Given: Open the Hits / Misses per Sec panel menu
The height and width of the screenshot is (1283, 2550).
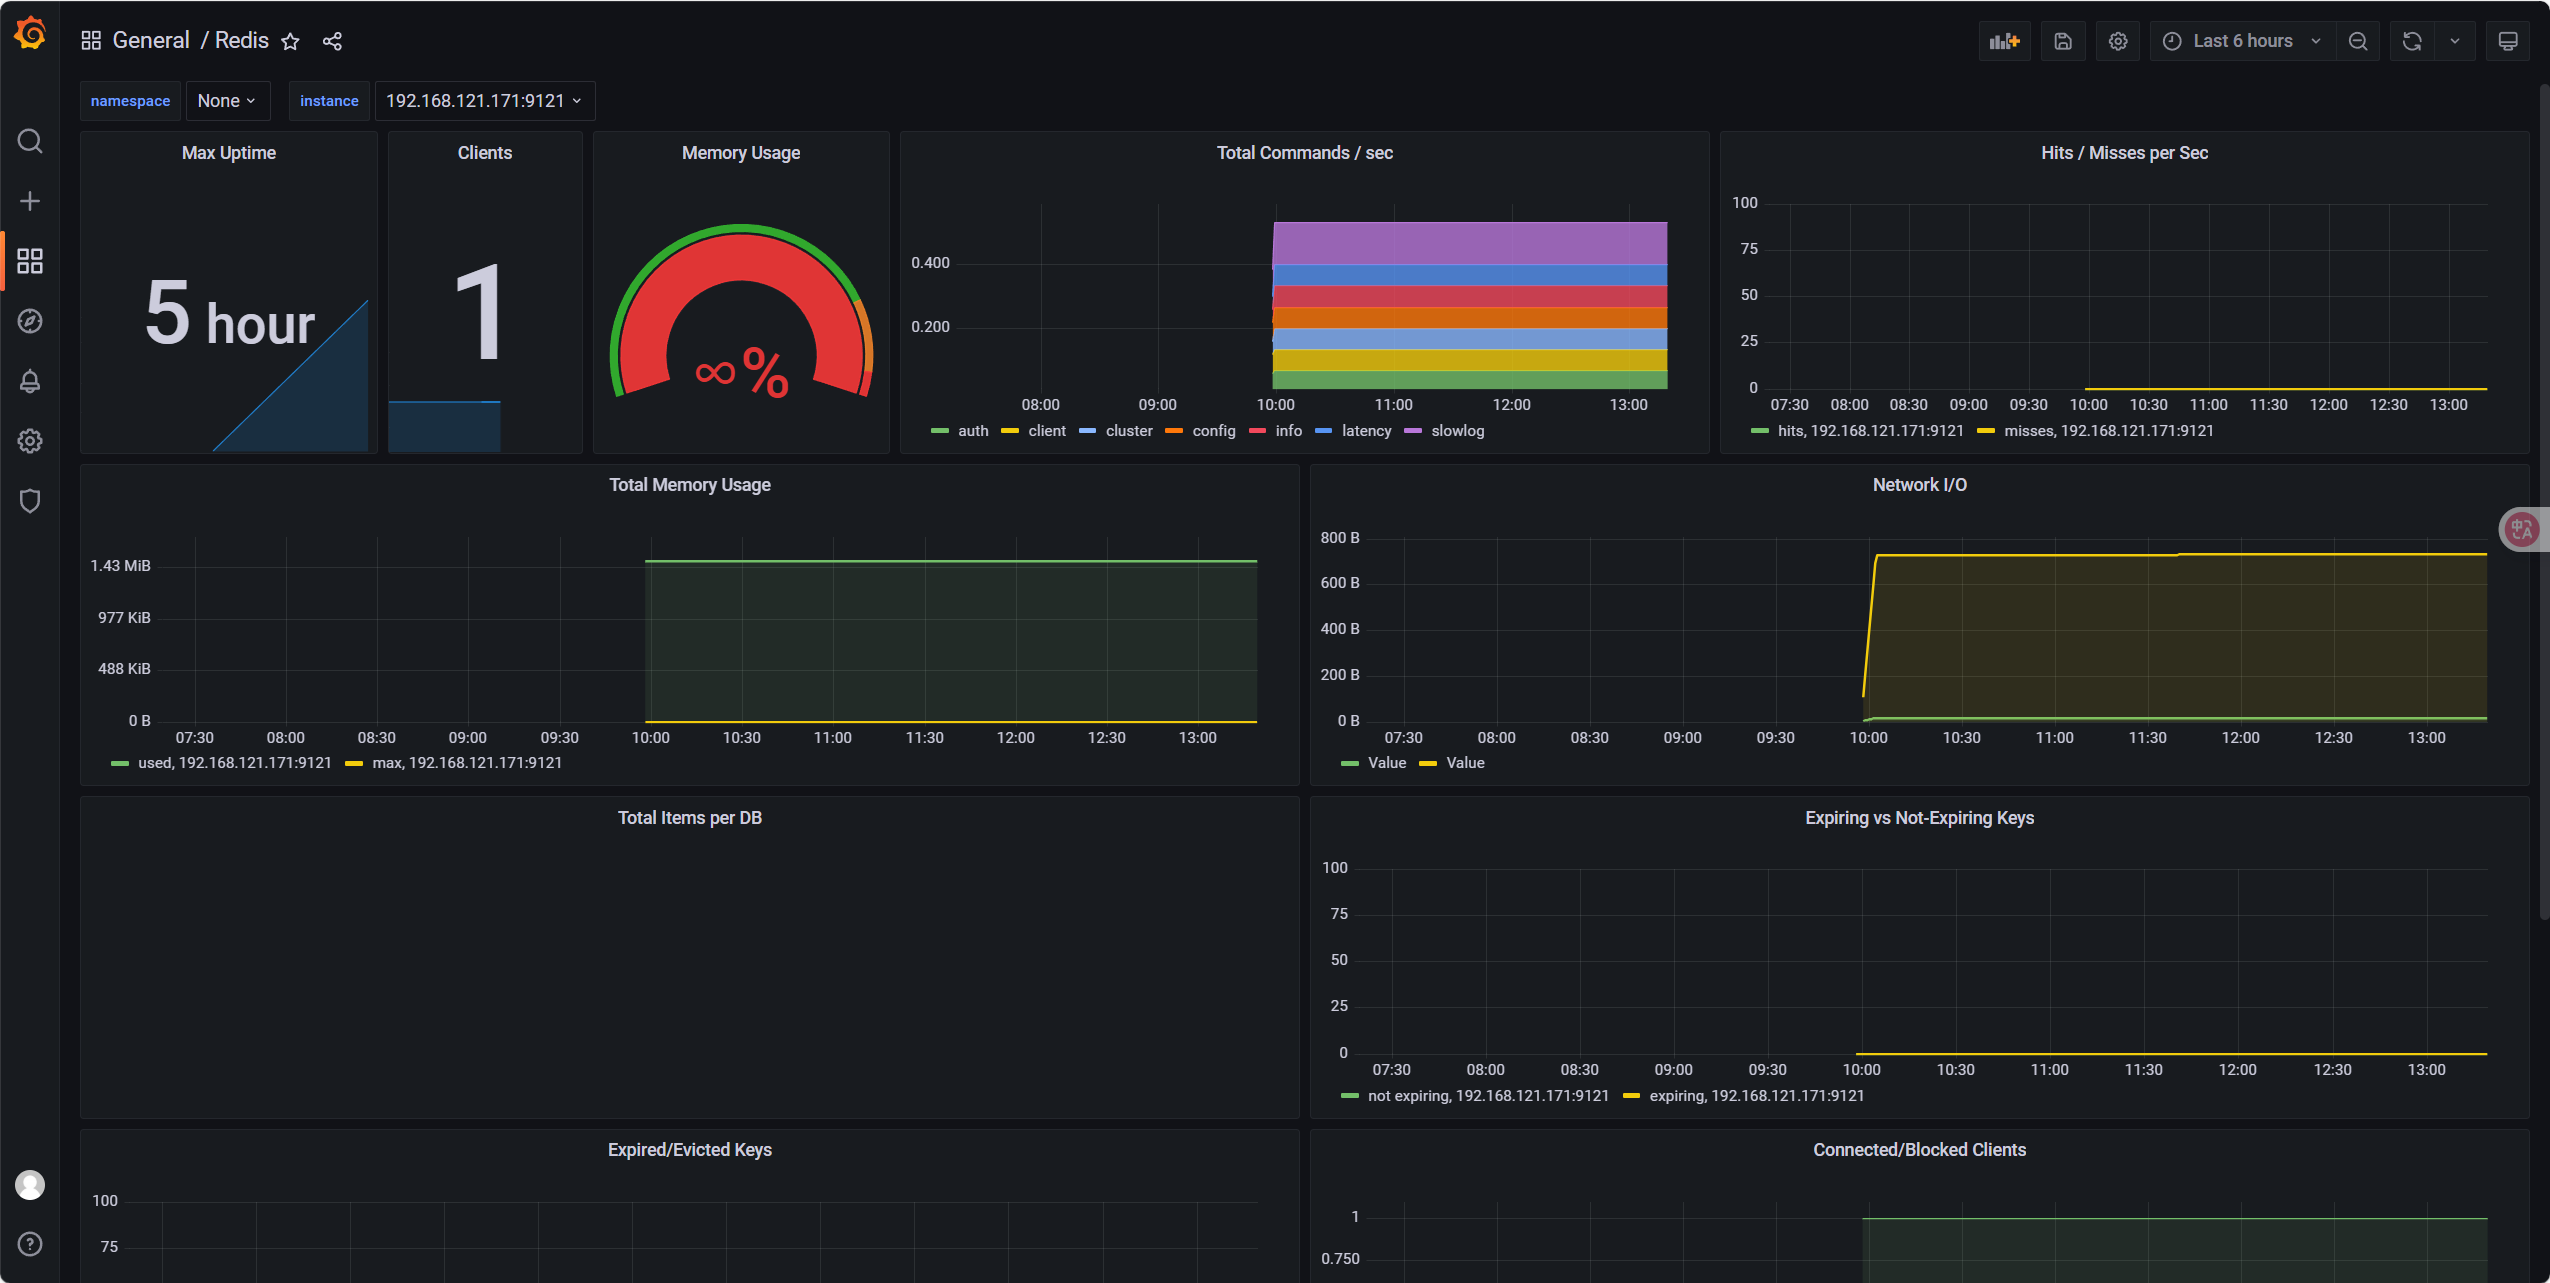Looking at the screenshot, I should click(2125, 153).
